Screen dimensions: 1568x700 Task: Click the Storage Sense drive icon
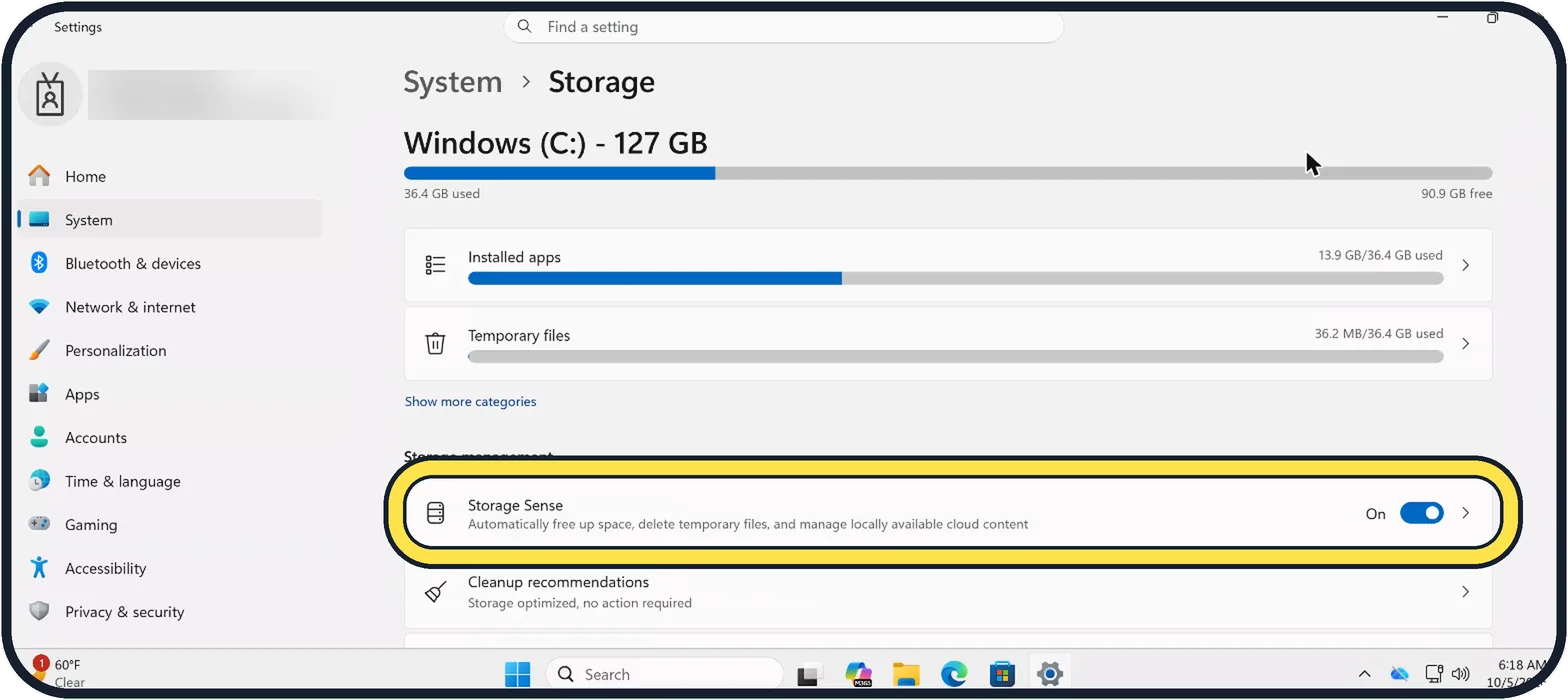(x=435, y=514)
